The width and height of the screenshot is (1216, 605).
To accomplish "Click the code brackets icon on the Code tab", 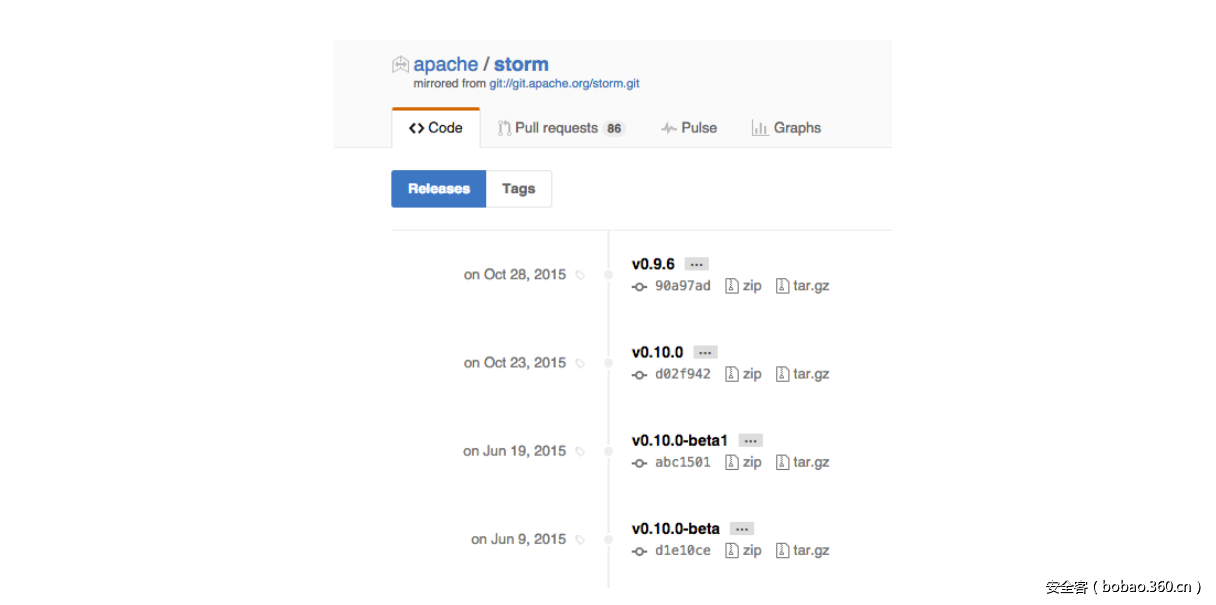I will pyautogui.click(x=418, y=128).
